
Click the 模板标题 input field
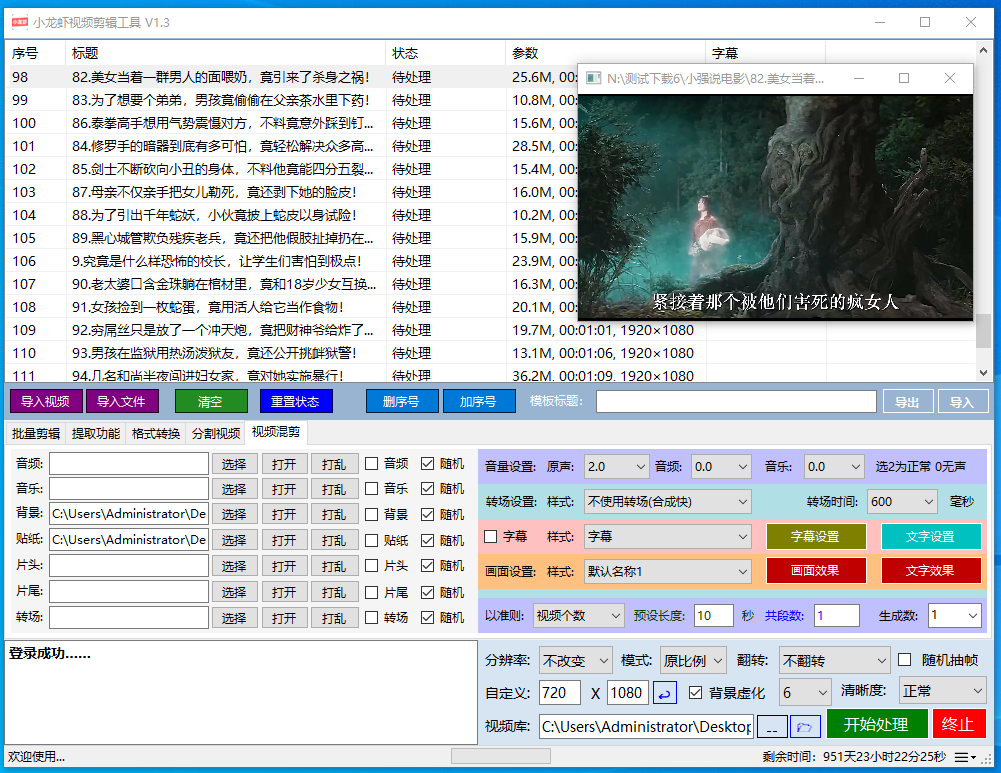coord(736,402)
